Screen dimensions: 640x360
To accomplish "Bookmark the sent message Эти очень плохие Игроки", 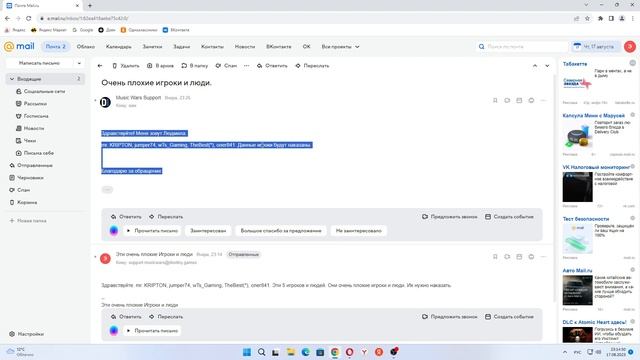I will point(495,257).
